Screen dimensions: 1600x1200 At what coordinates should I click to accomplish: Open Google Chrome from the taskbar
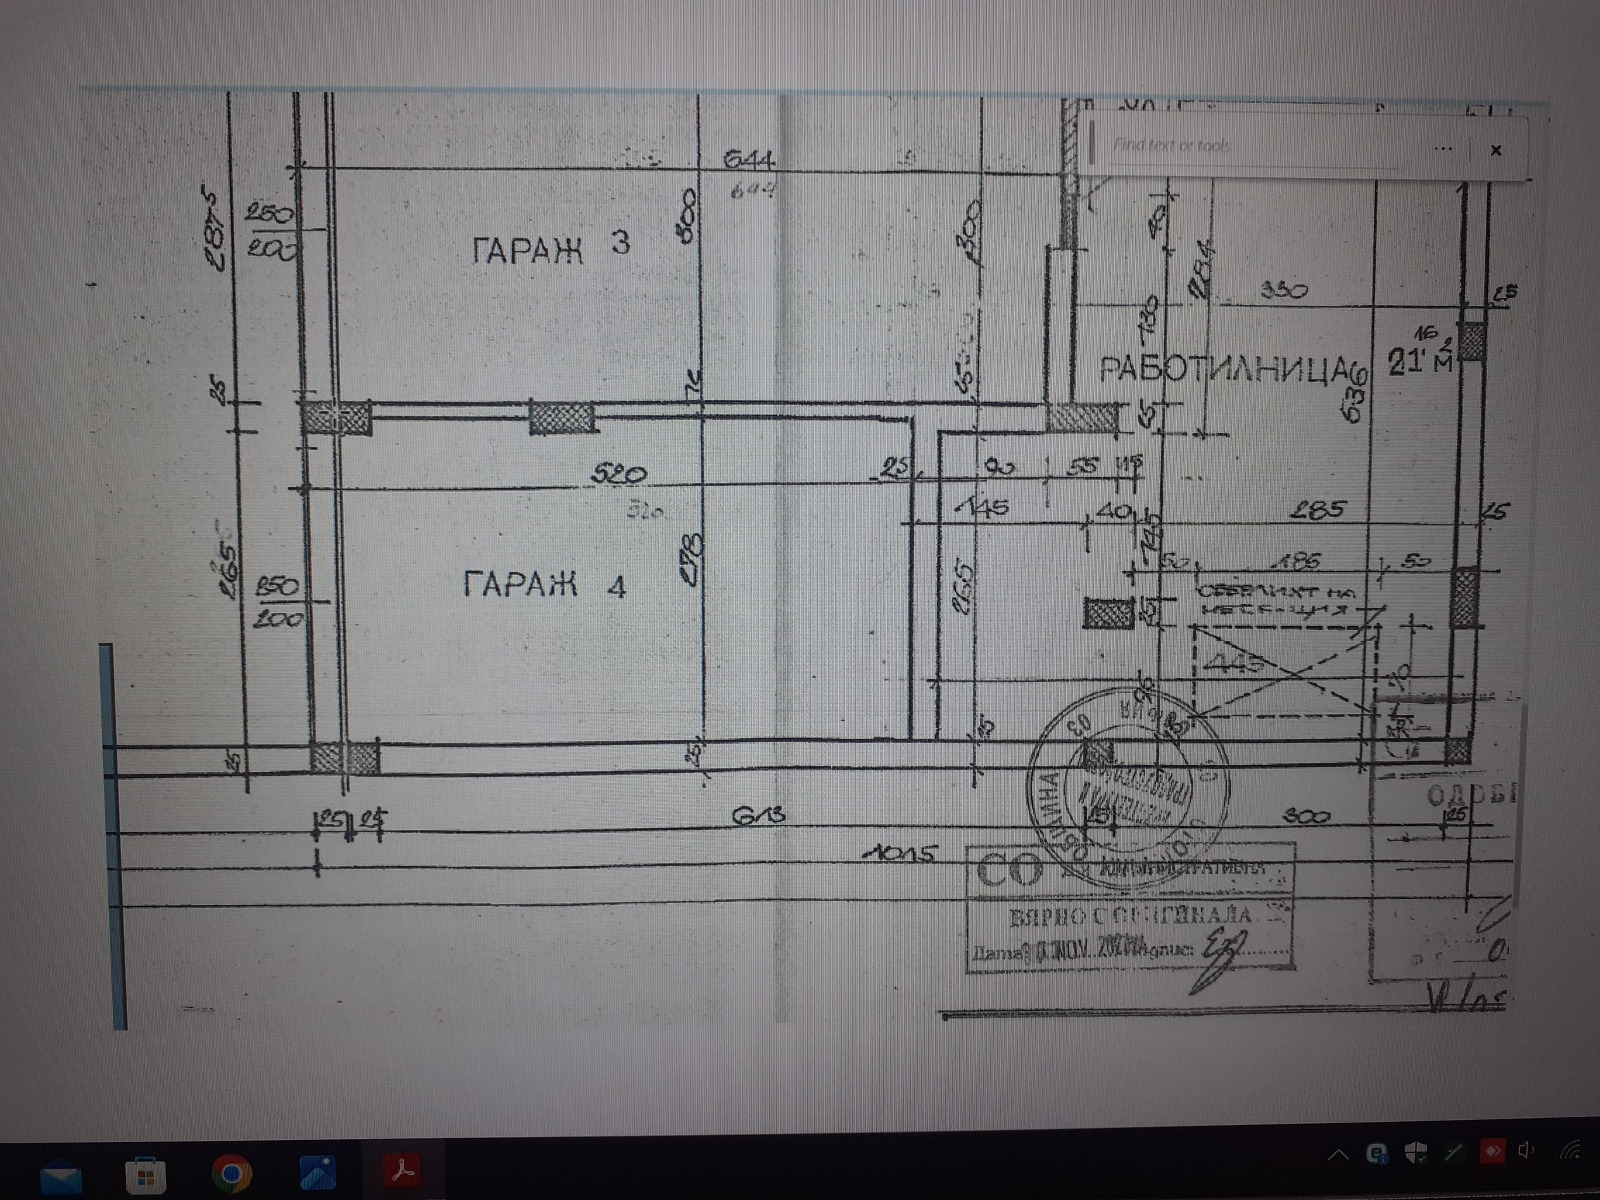232,1173
